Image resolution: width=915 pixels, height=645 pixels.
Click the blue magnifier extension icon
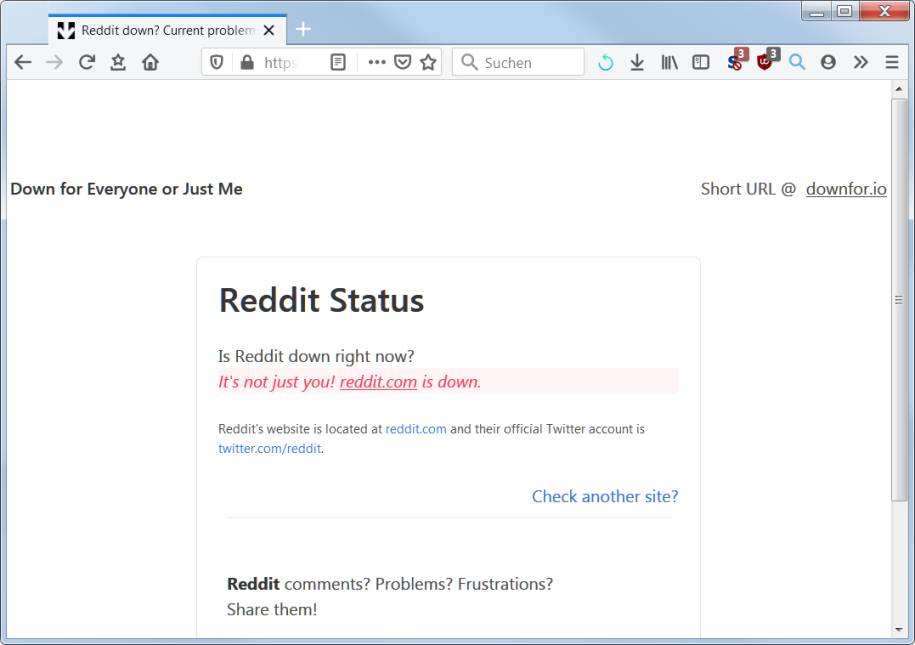797,62
